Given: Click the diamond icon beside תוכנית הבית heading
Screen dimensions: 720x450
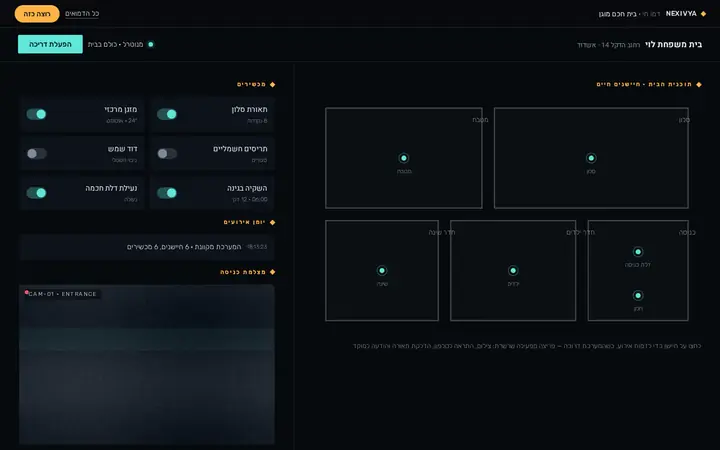Looking at the screenshot, I should click(x=699, y=84).
